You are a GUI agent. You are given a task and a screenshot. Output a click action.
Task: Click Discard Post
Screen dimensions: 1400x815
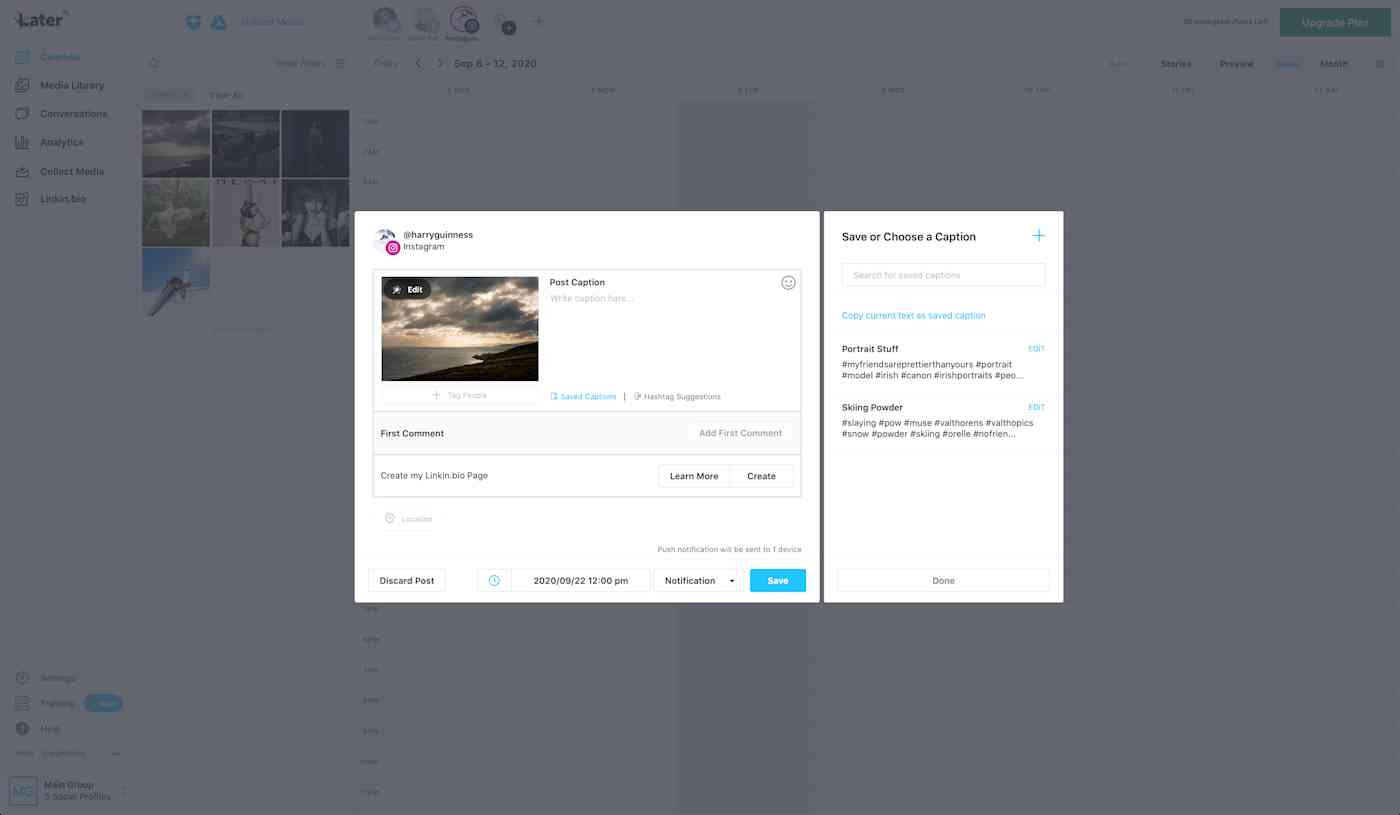(x=407, y=580)
